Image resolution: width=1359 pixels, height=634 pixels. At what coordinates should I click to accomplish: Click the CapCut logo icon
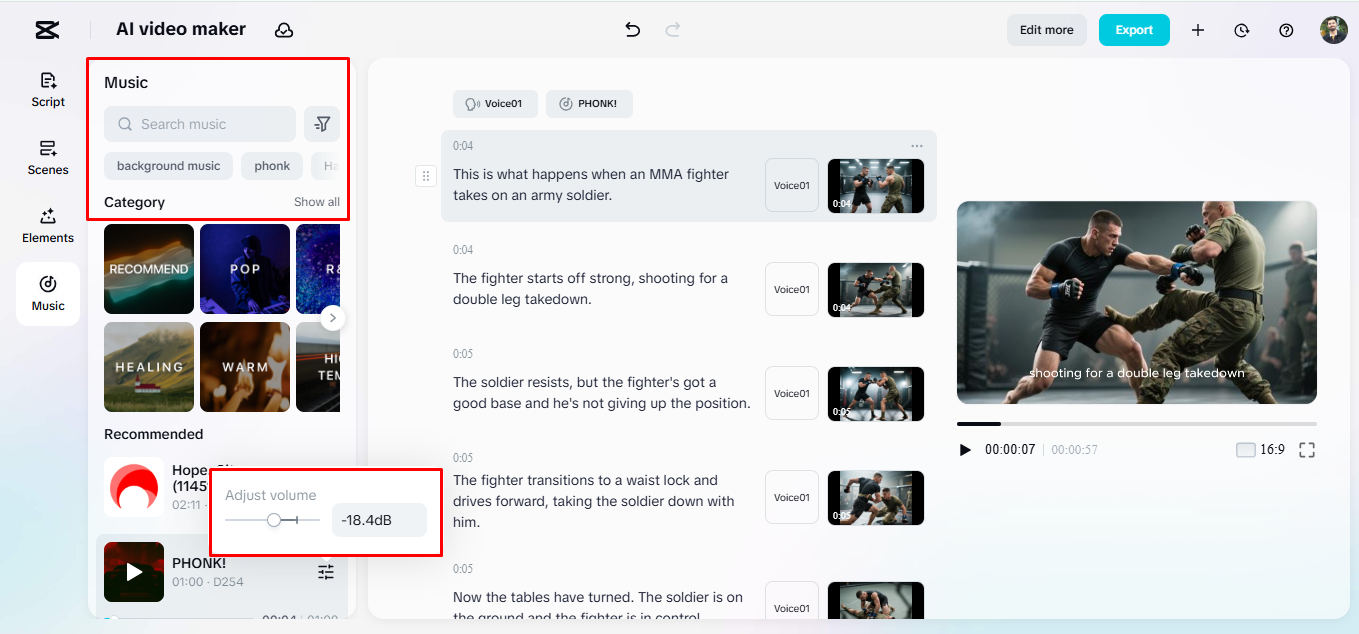coord(47,30)
